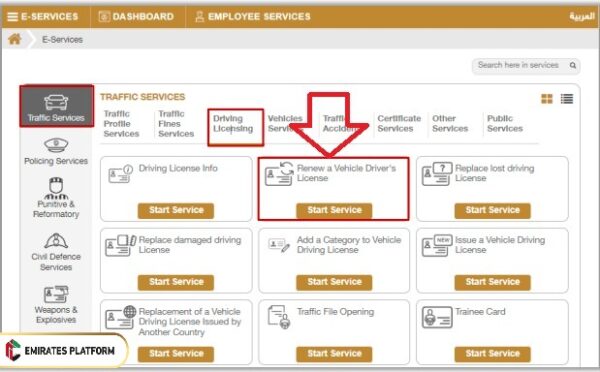Switch to Traffic Fines Services tab
600x372 pixels.
point(176,124)
